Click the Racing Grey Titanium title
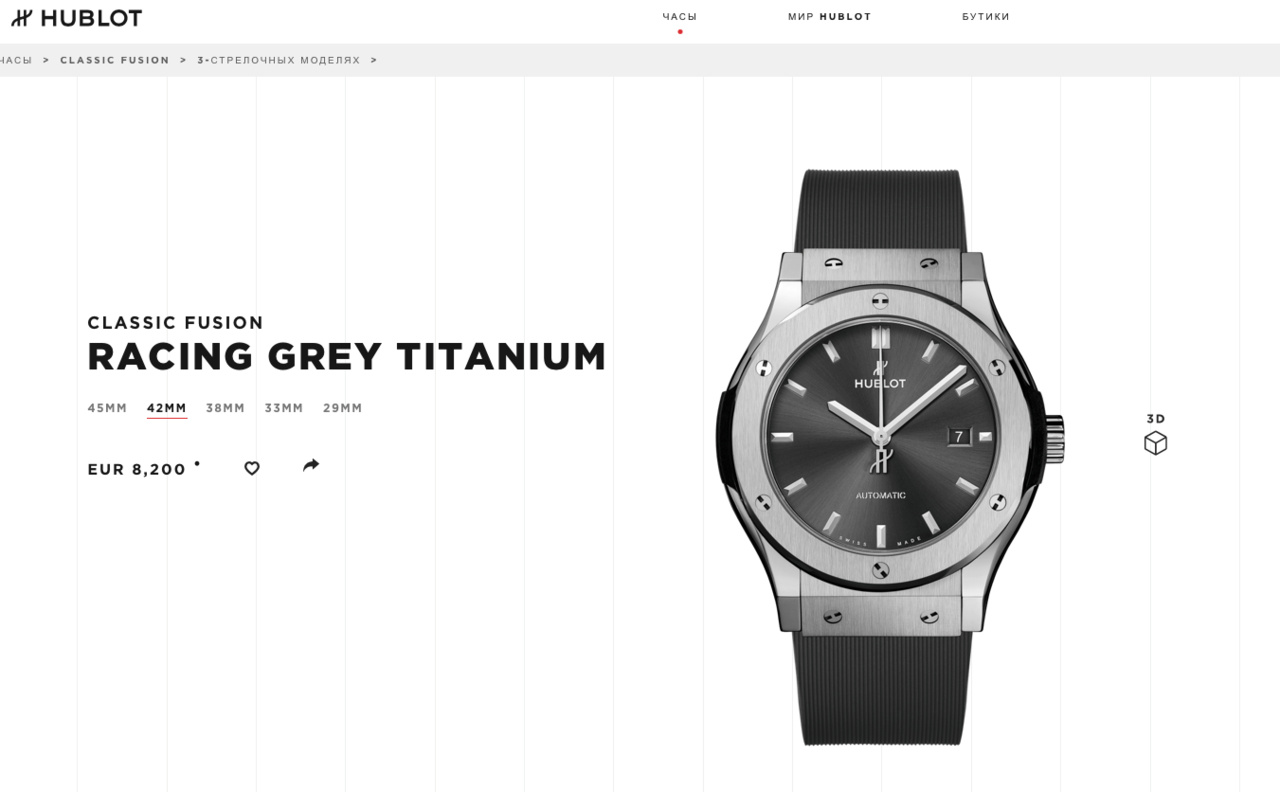 [347, 357]
